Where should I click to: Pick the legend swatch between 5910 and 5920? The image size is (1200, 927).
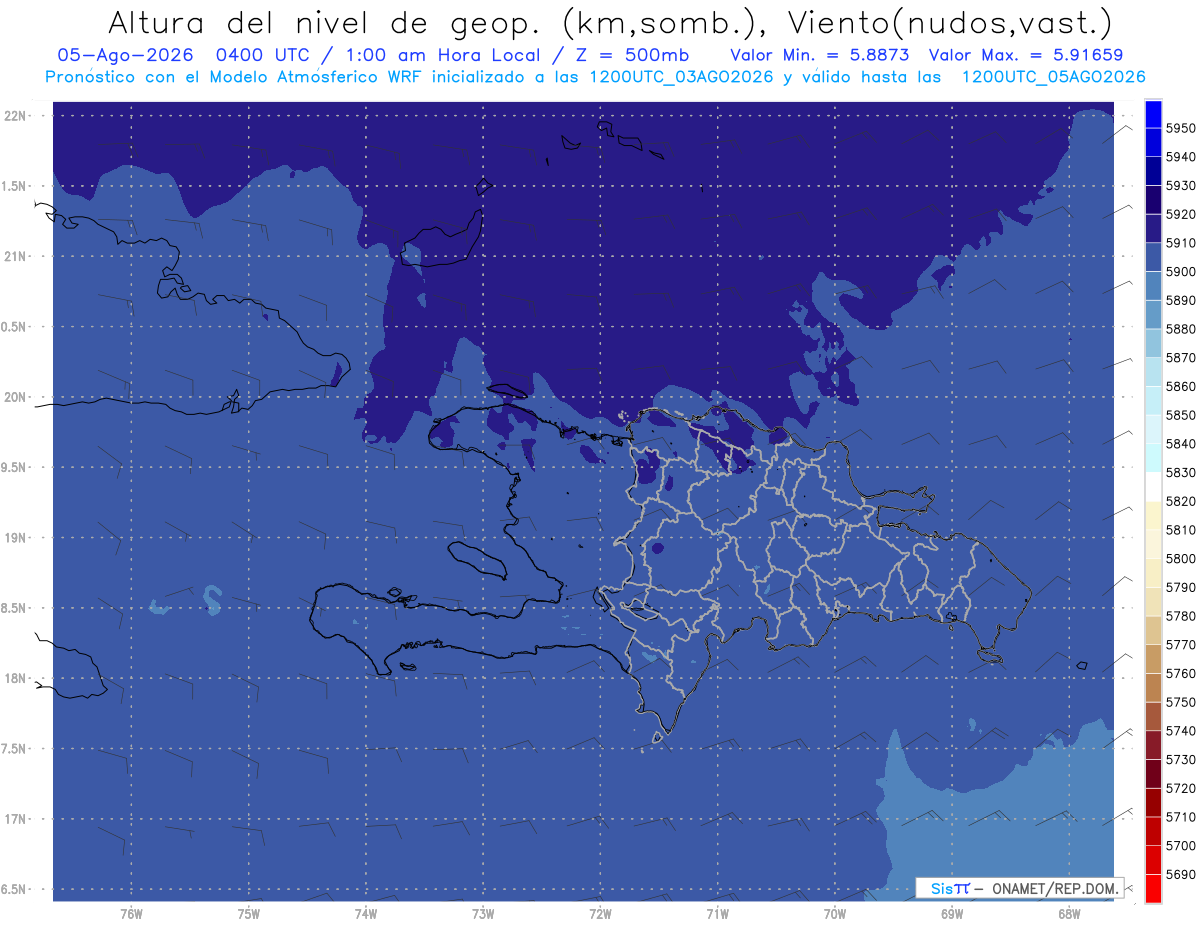point(1153,228)
